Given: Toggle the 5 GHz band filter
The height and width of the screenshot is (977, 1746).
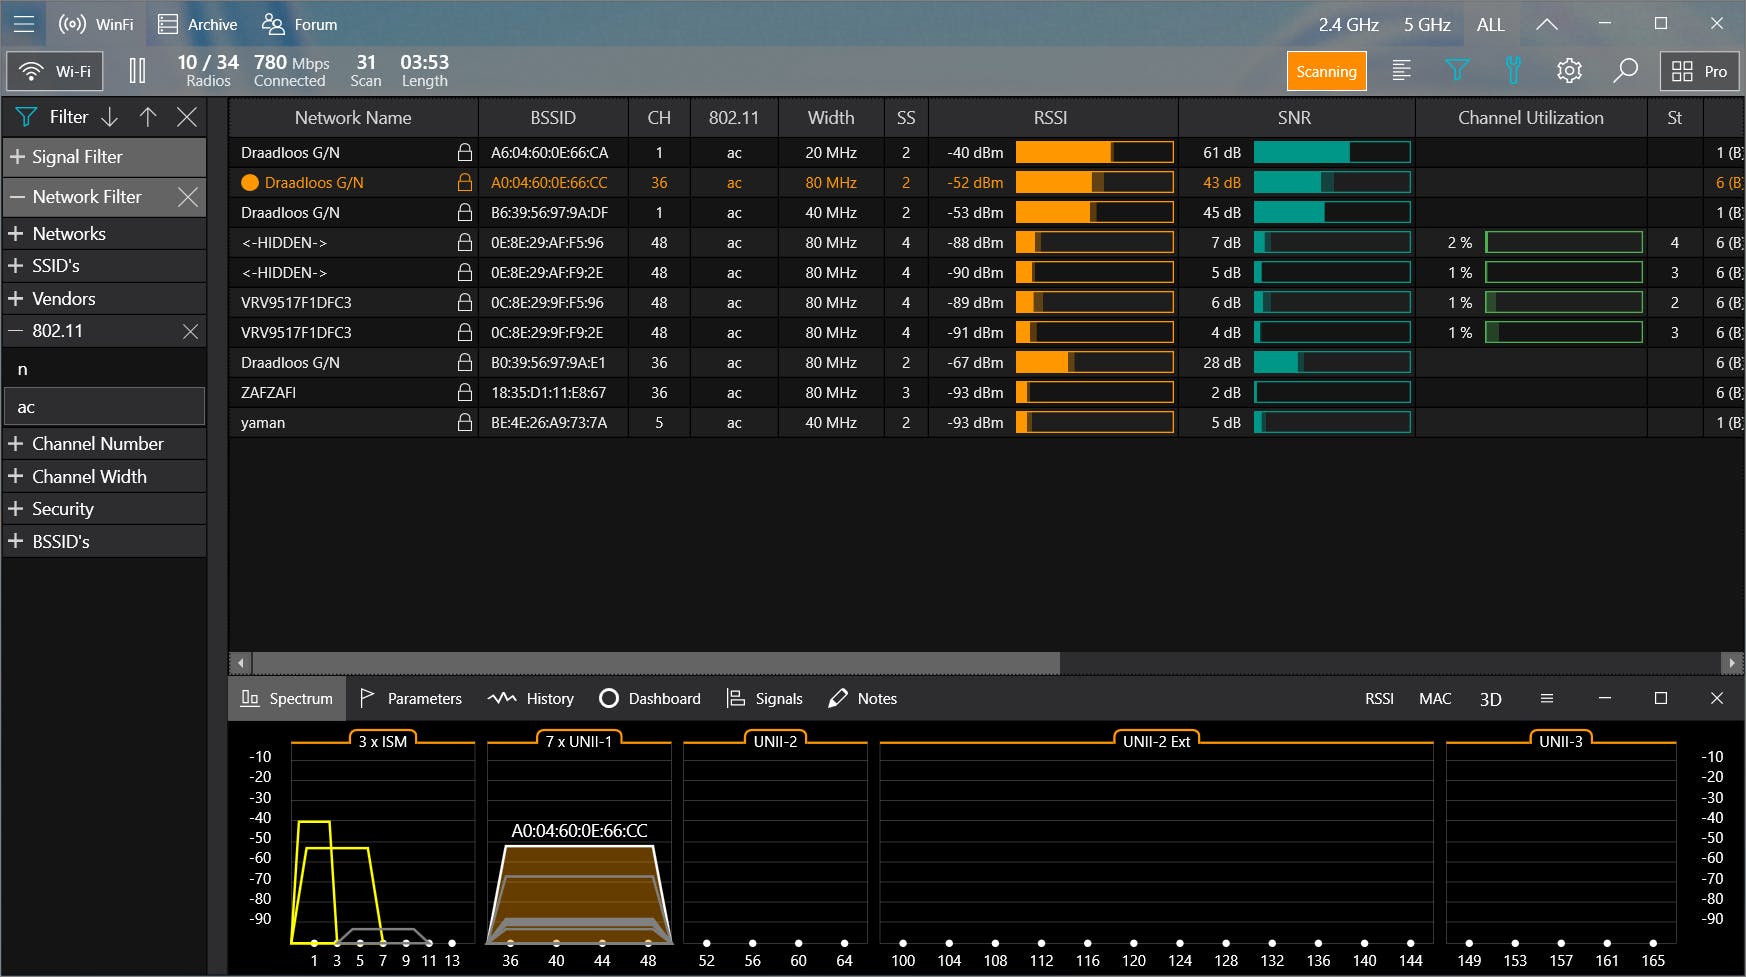Looking at the screenshot, I should (1426, 24).
